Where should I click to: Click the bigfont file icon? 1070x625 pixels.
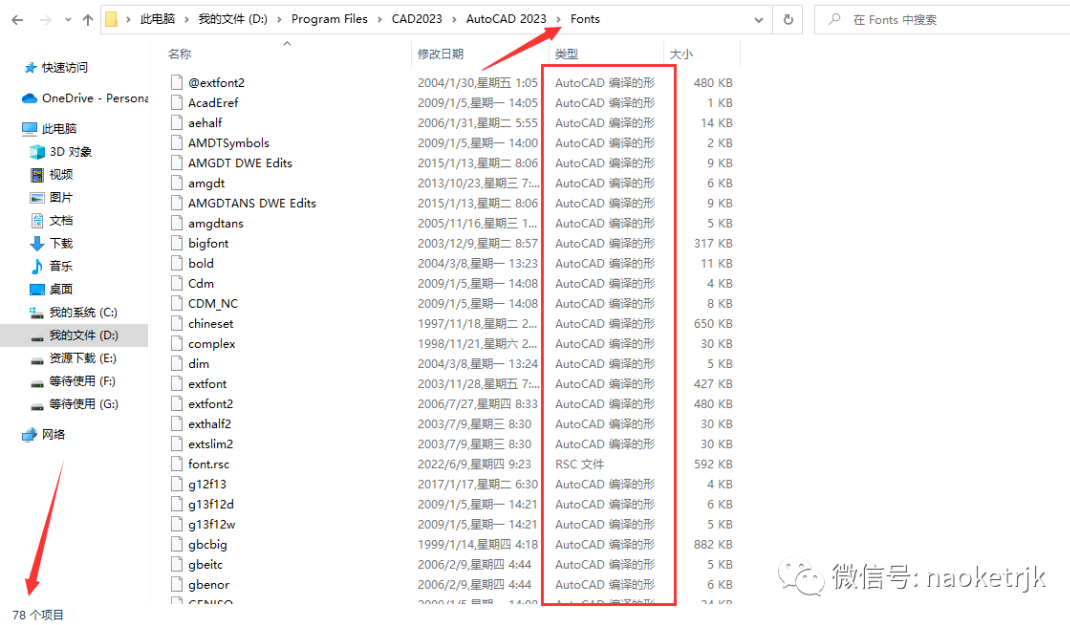(x=177, y=243)
